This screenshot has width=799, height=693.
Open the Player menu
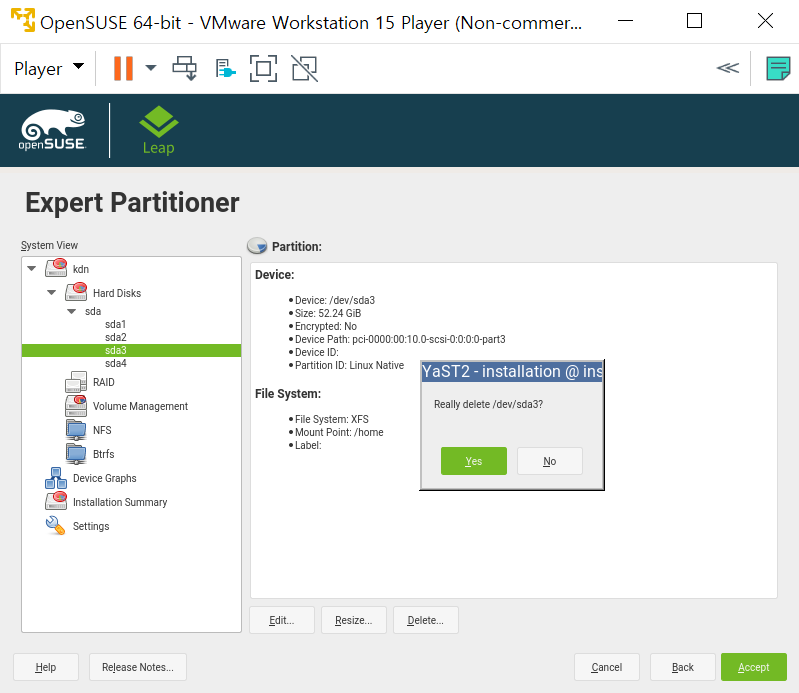[48, 68]
